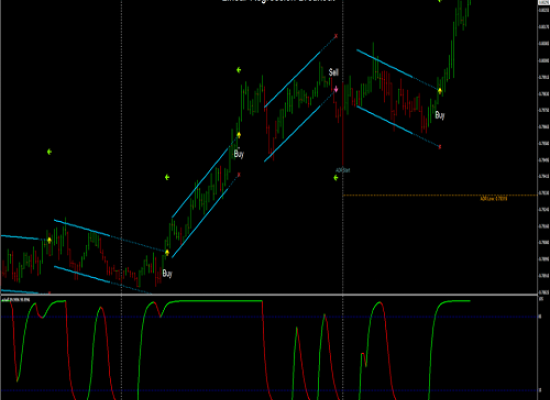Select the green arrow beside the ADR Start label
Image resolution: width=550 pixels, height=400 pixels.
tap(336, 178)
